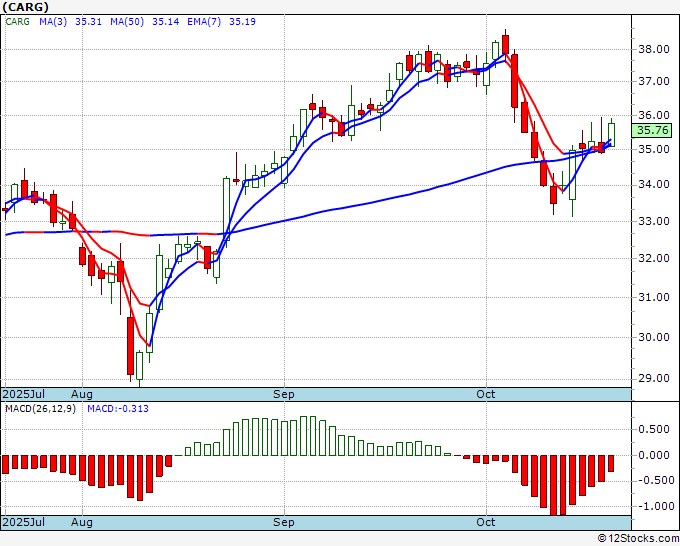Select the MA(50) legend label
This screenshot has height=546, width=680.
click(127, 22)
